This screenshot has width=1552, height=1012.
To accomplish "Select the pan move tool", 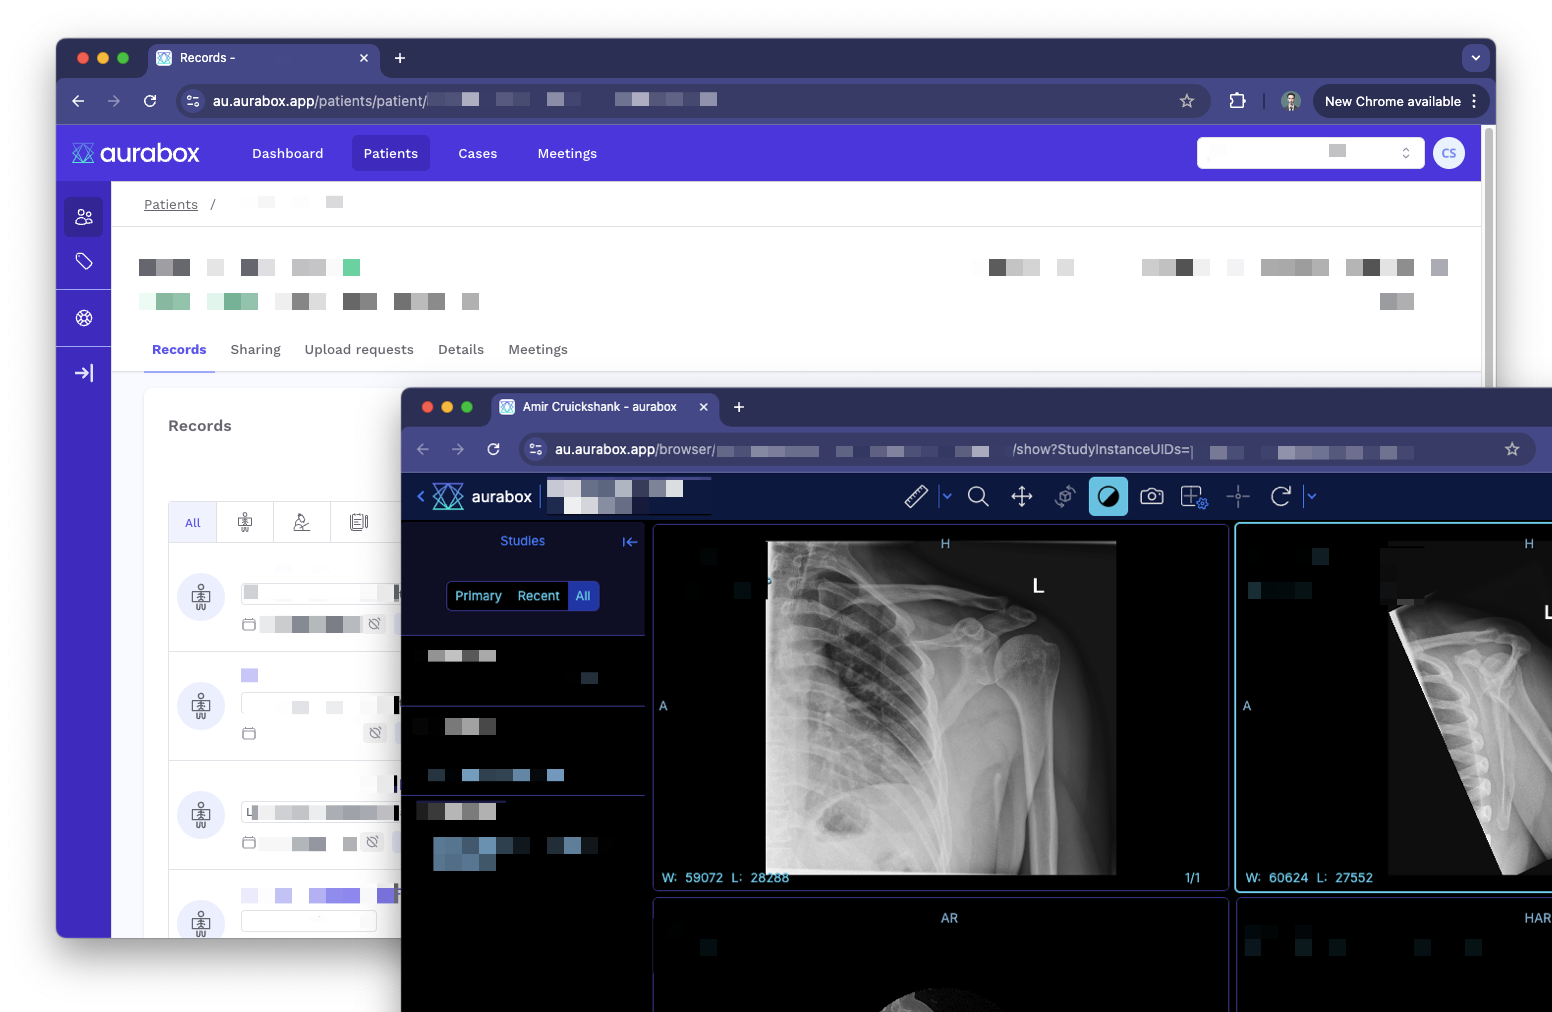I will pyautogui.click(x=1021, y=497).
